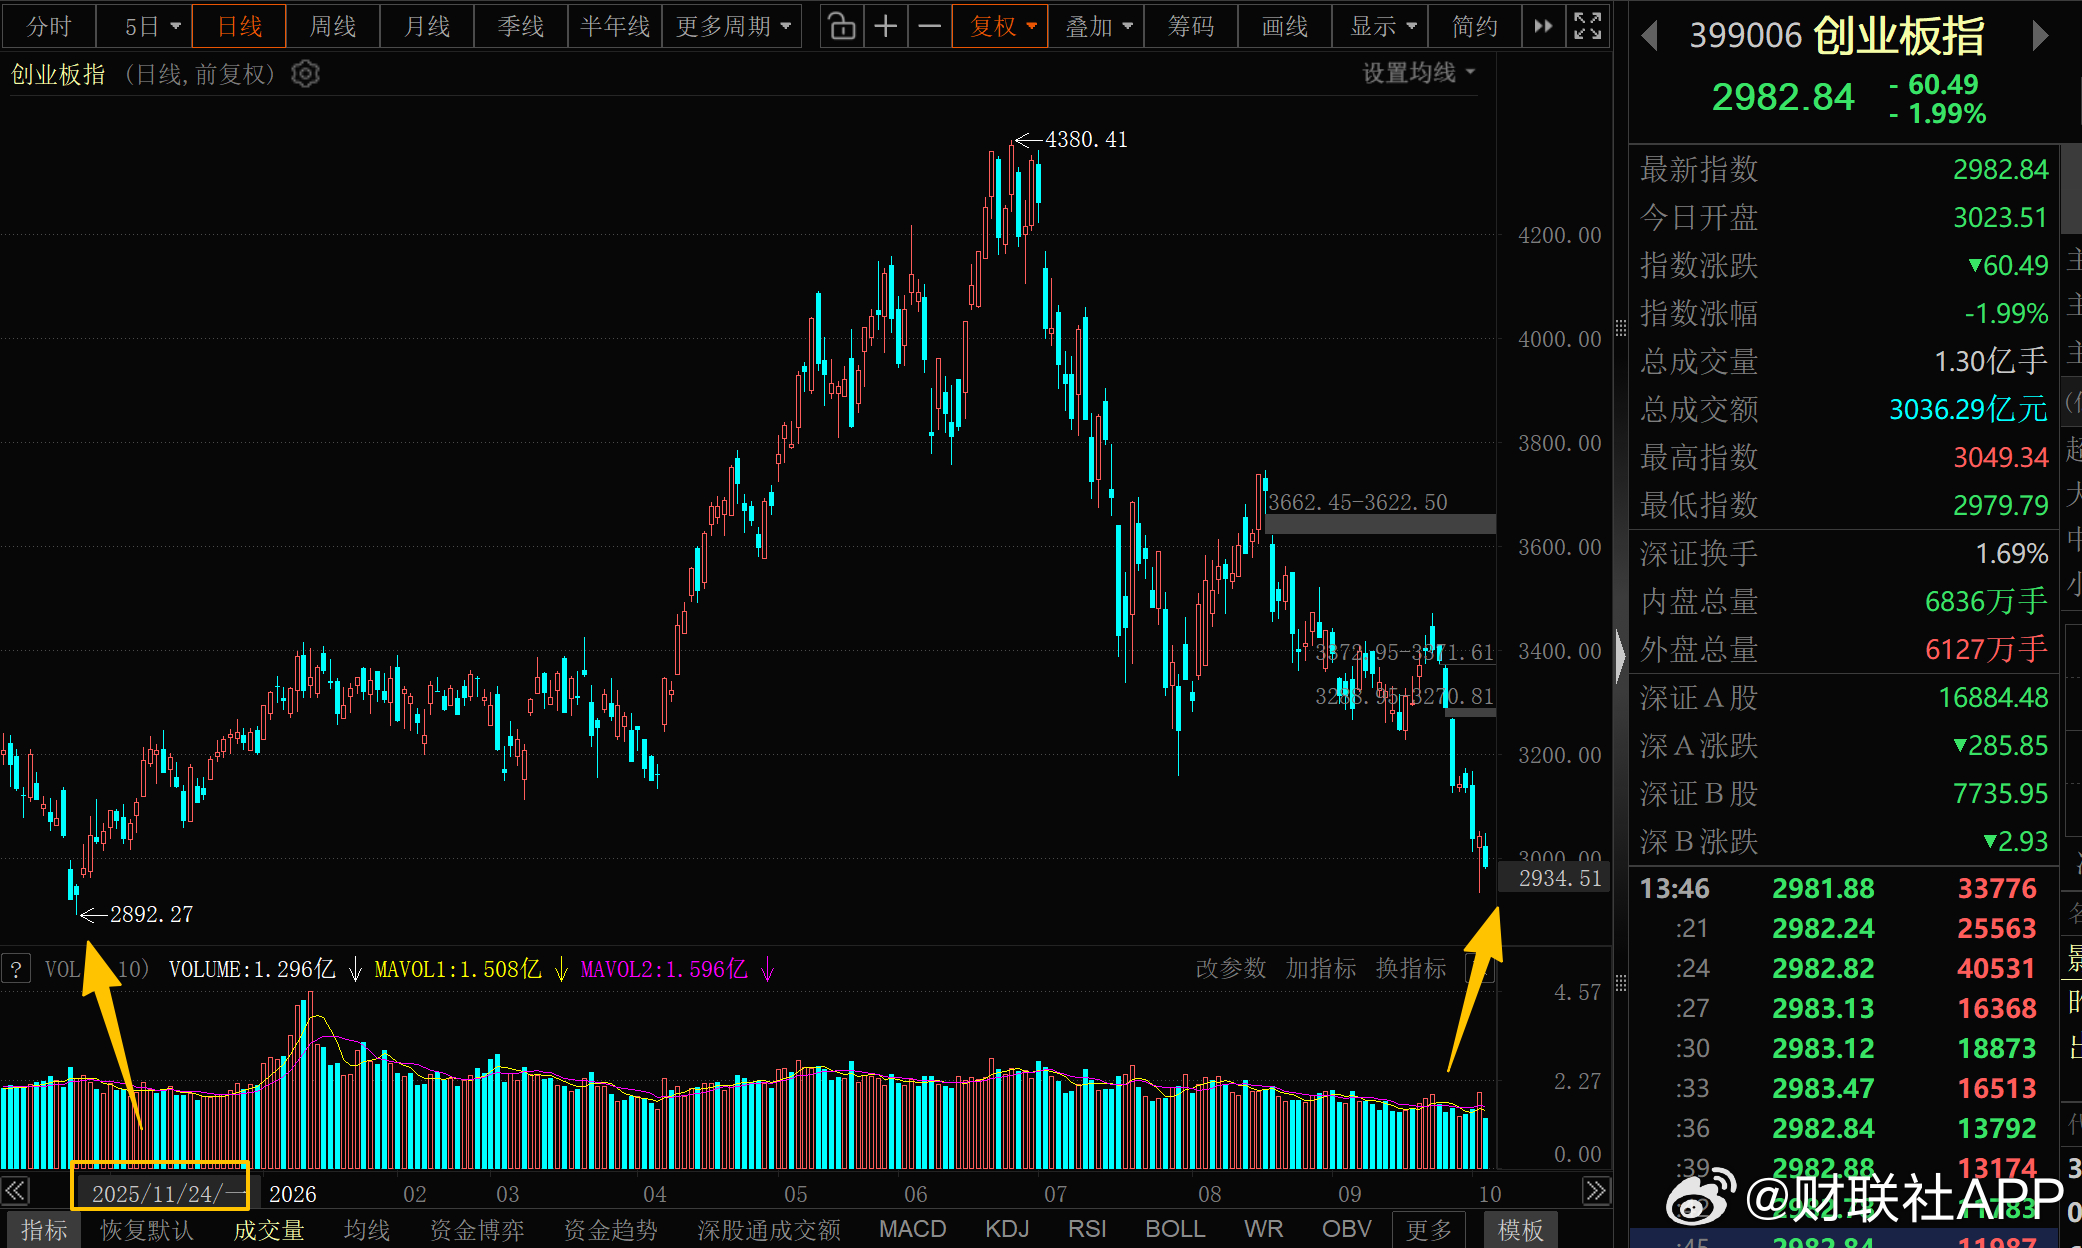The image size is (2082, 1248).
Task: Select 月线 monthly chart tab
Action: 427,27
